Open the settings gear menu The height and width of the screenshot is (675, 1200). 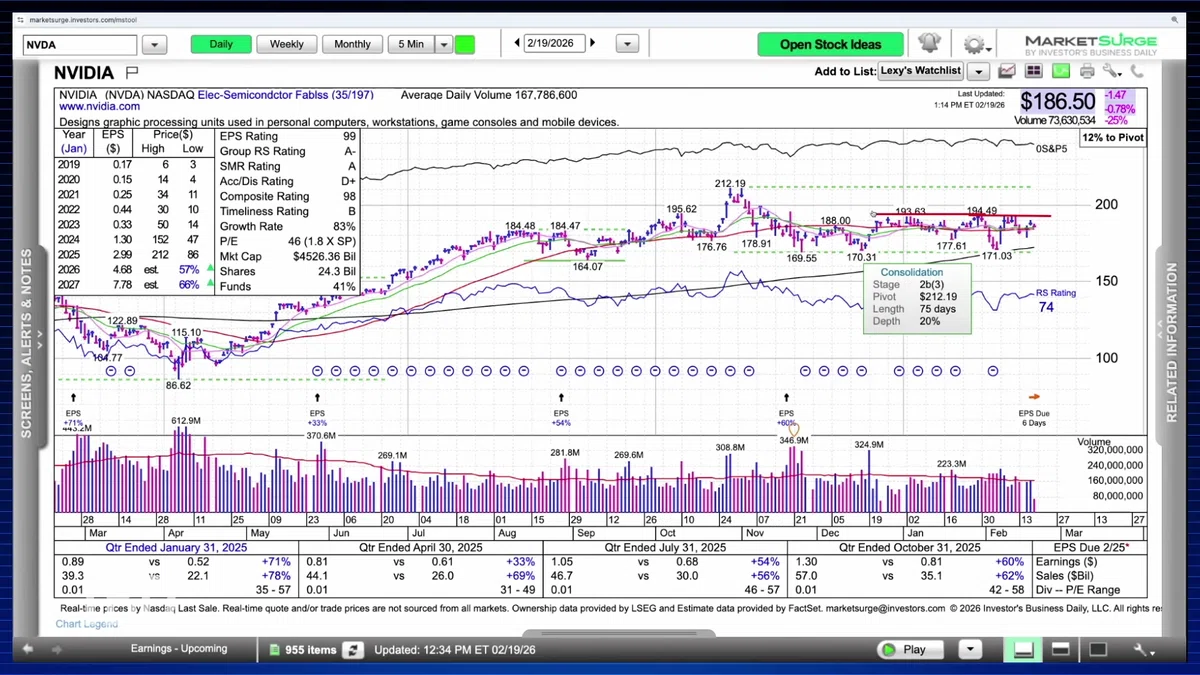pyautogui.click(x=973, y=45)
